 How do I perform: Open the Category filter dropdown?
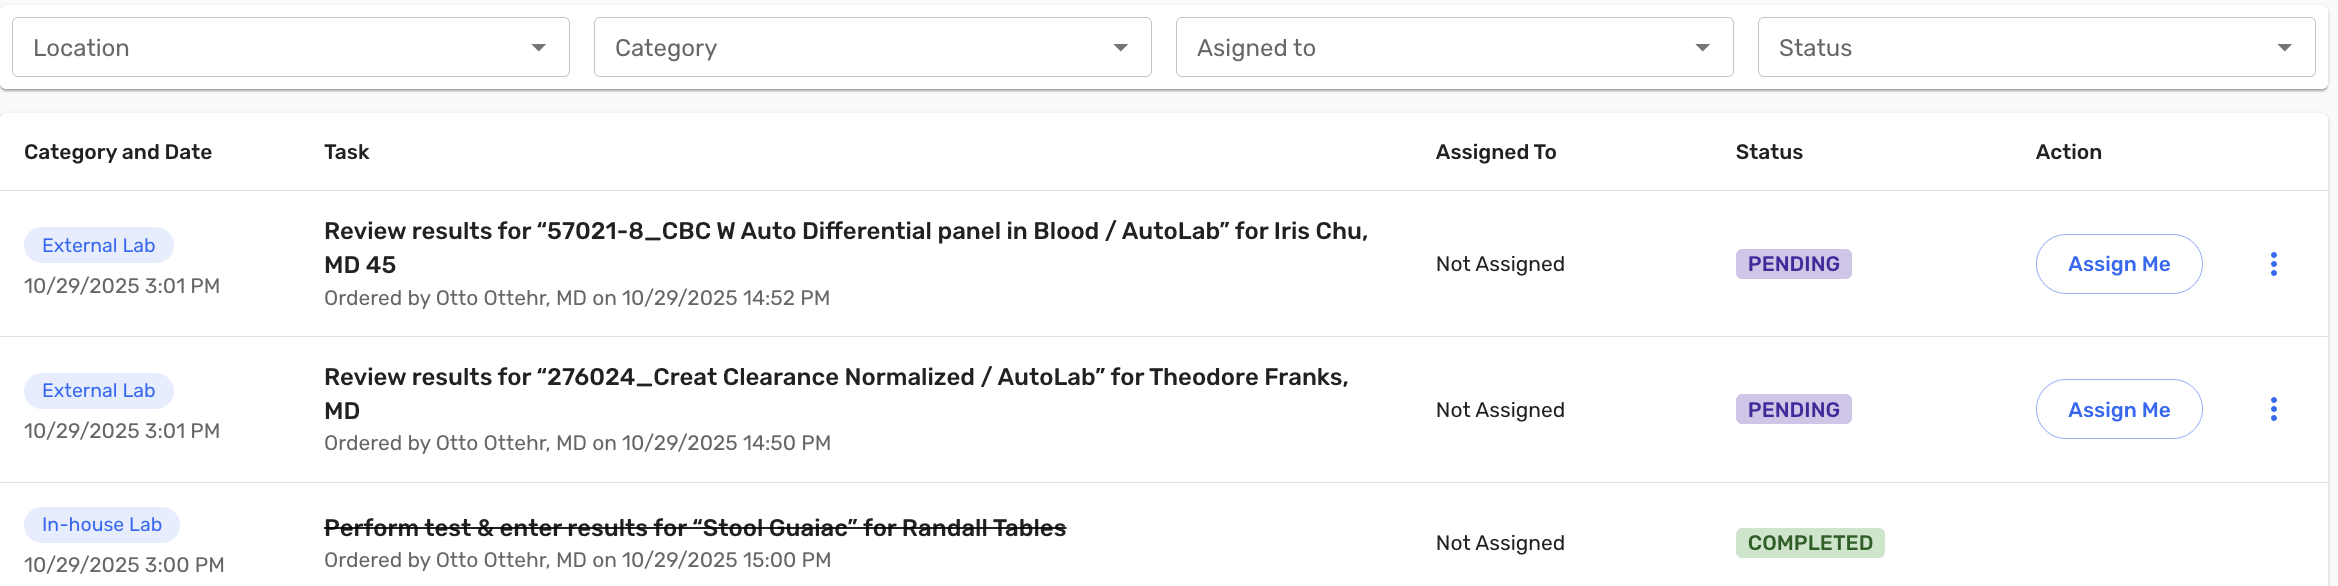coord(872,48)
